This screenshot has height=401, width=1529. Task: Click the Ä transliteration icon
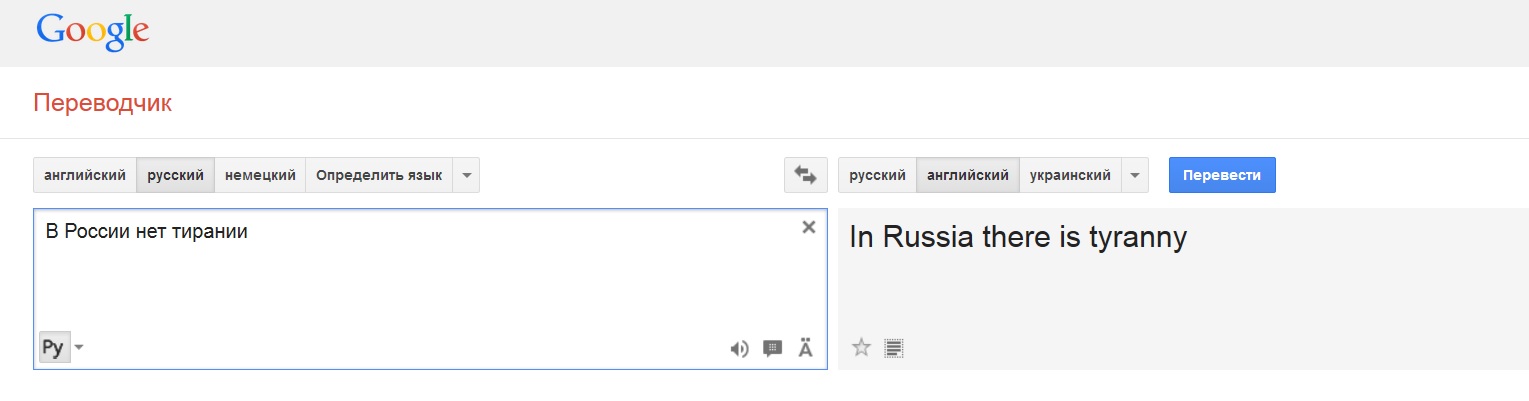pos(805,348)
